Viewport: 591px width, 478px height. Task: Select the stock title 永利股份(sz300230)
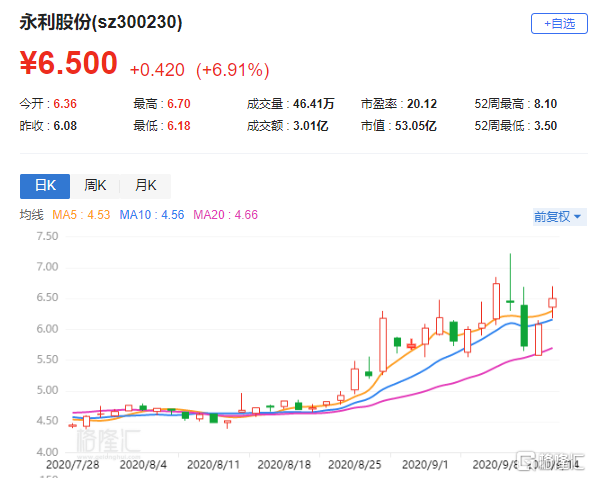tap(101, 22)
